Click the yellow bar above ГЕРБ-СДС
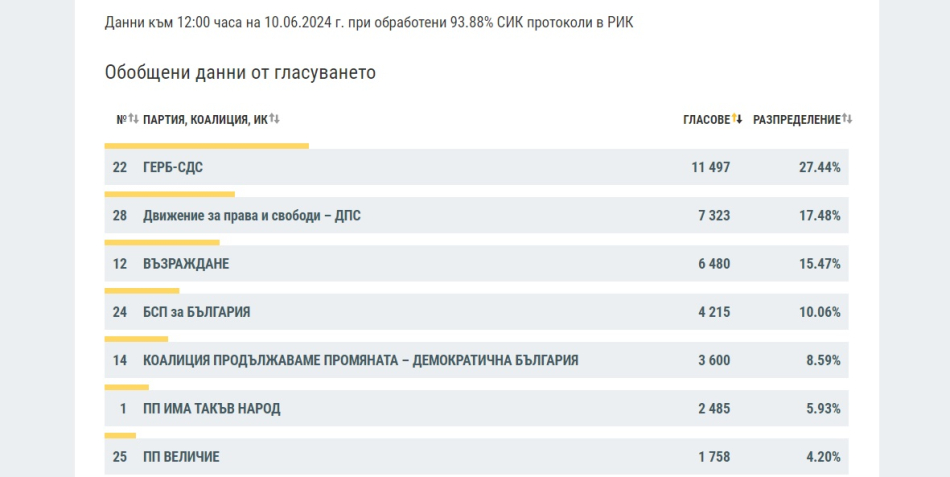Viewport: 950px width, 477px height. point(207,146)
